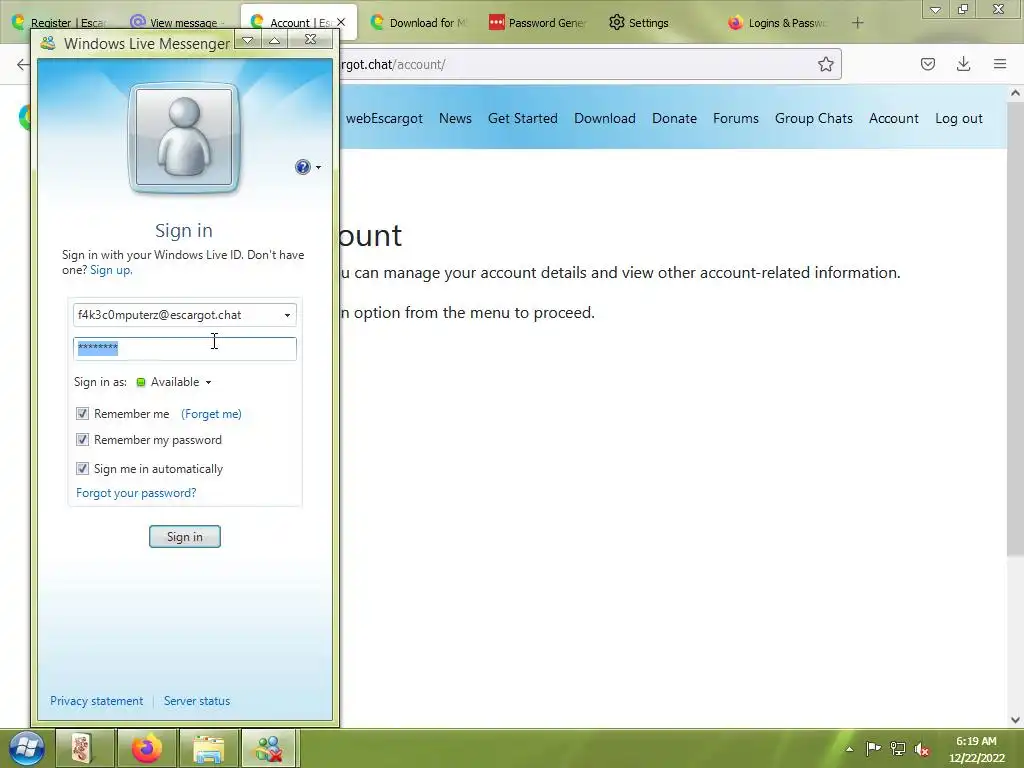
Task: Toggle Remember me checkbox
Action: pos(82,413)
